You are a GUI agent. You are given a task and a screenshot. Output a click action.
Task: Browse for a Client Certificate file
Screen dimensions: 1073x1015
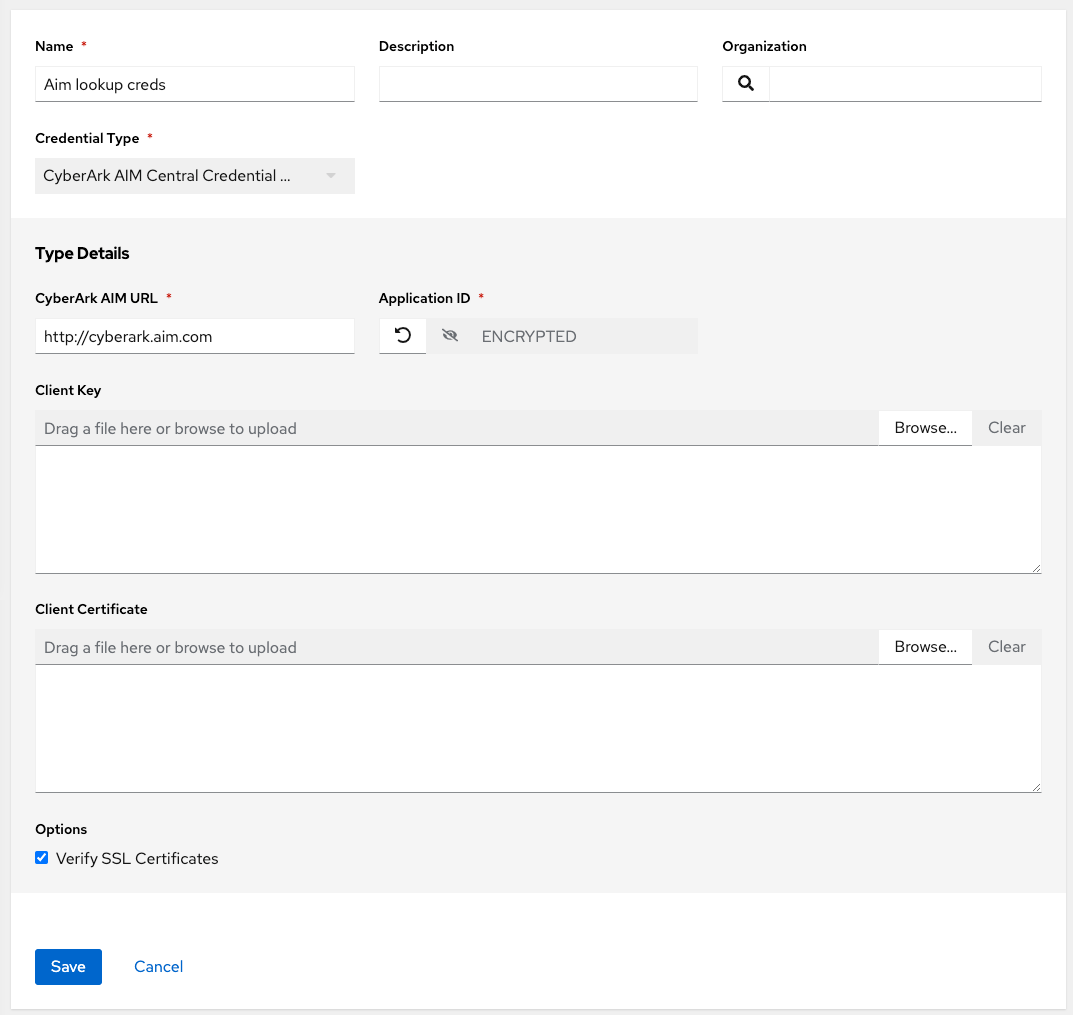pos(925,647)
